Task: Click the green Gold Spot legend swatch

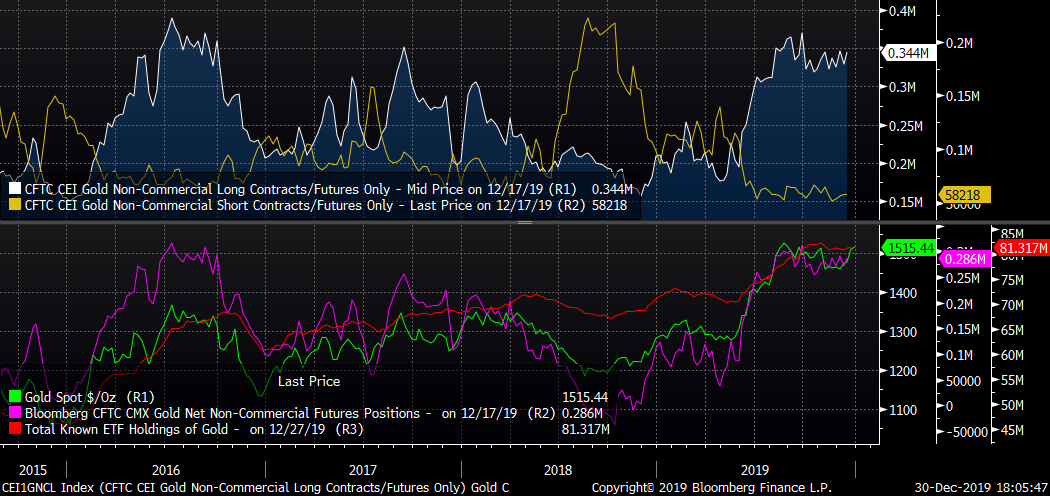Action: point(15,398)
